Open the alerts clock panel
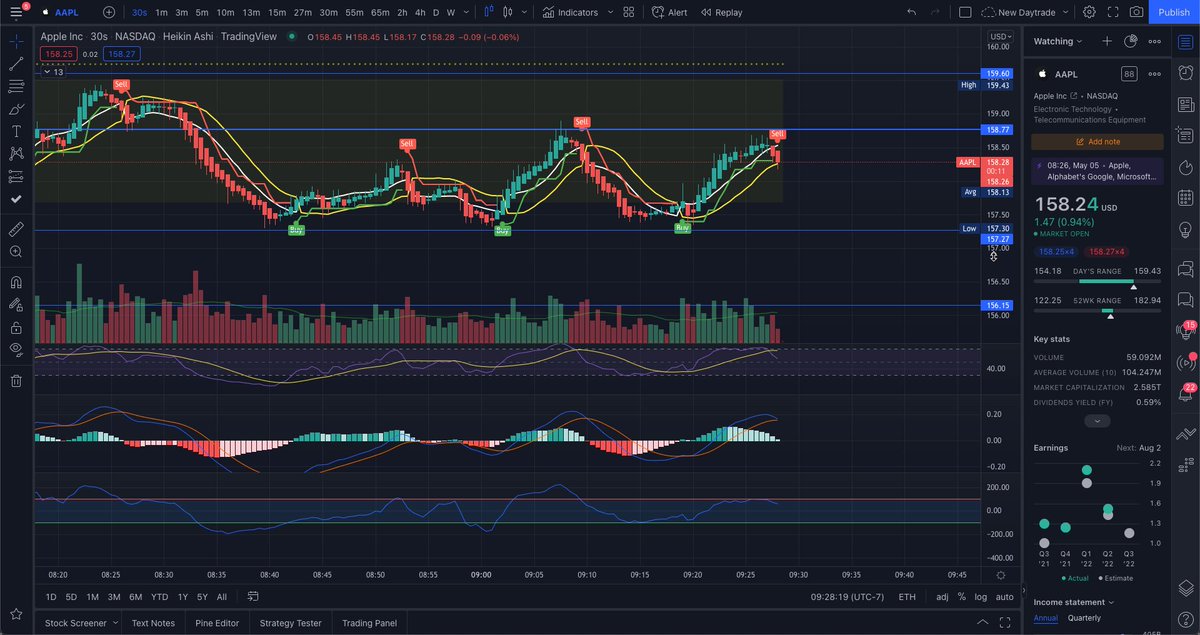 click(x=1185, y=73)
